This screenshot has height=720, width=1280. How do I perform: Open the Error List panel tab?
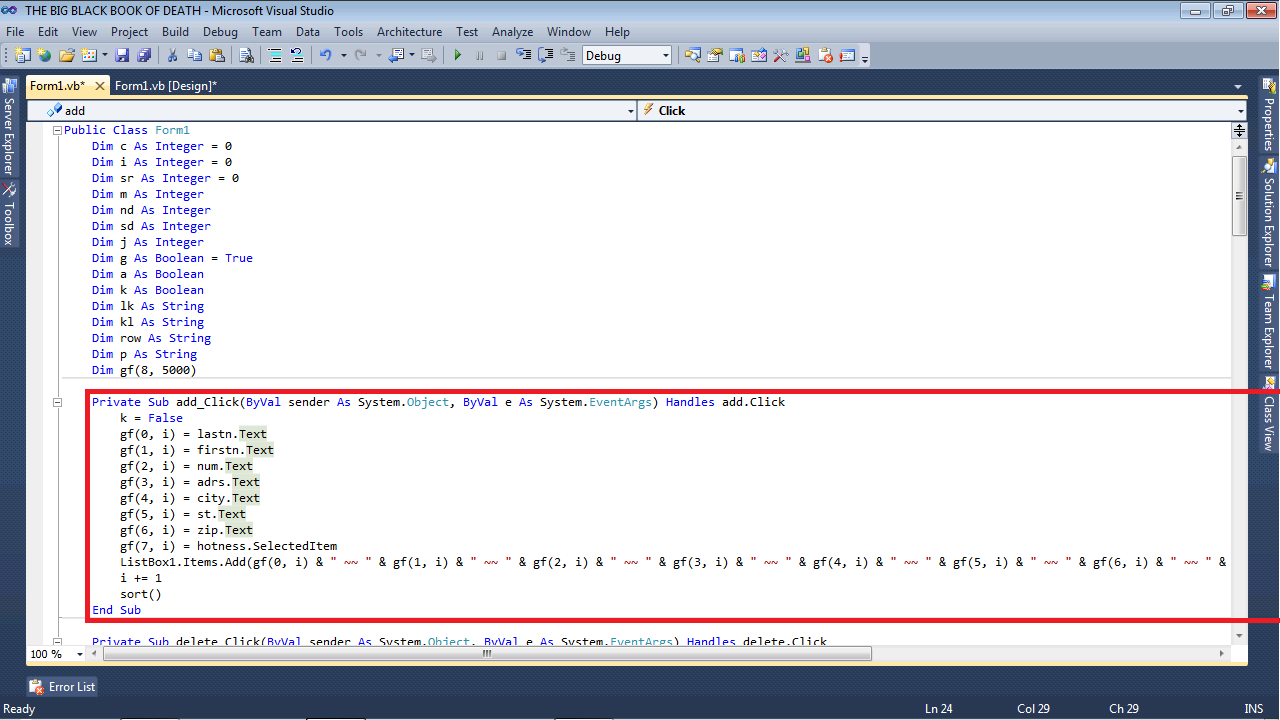(x=63, y=687)
